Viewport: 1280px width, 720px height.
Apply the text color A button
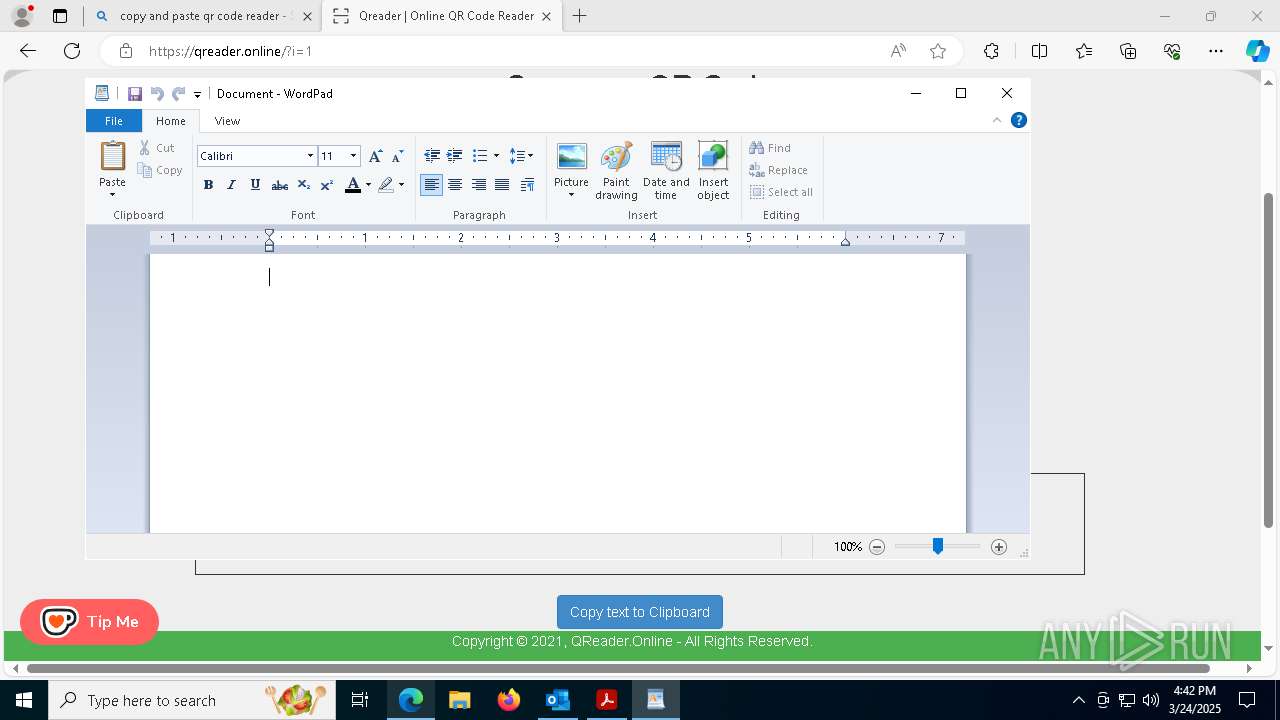point(352,185)
